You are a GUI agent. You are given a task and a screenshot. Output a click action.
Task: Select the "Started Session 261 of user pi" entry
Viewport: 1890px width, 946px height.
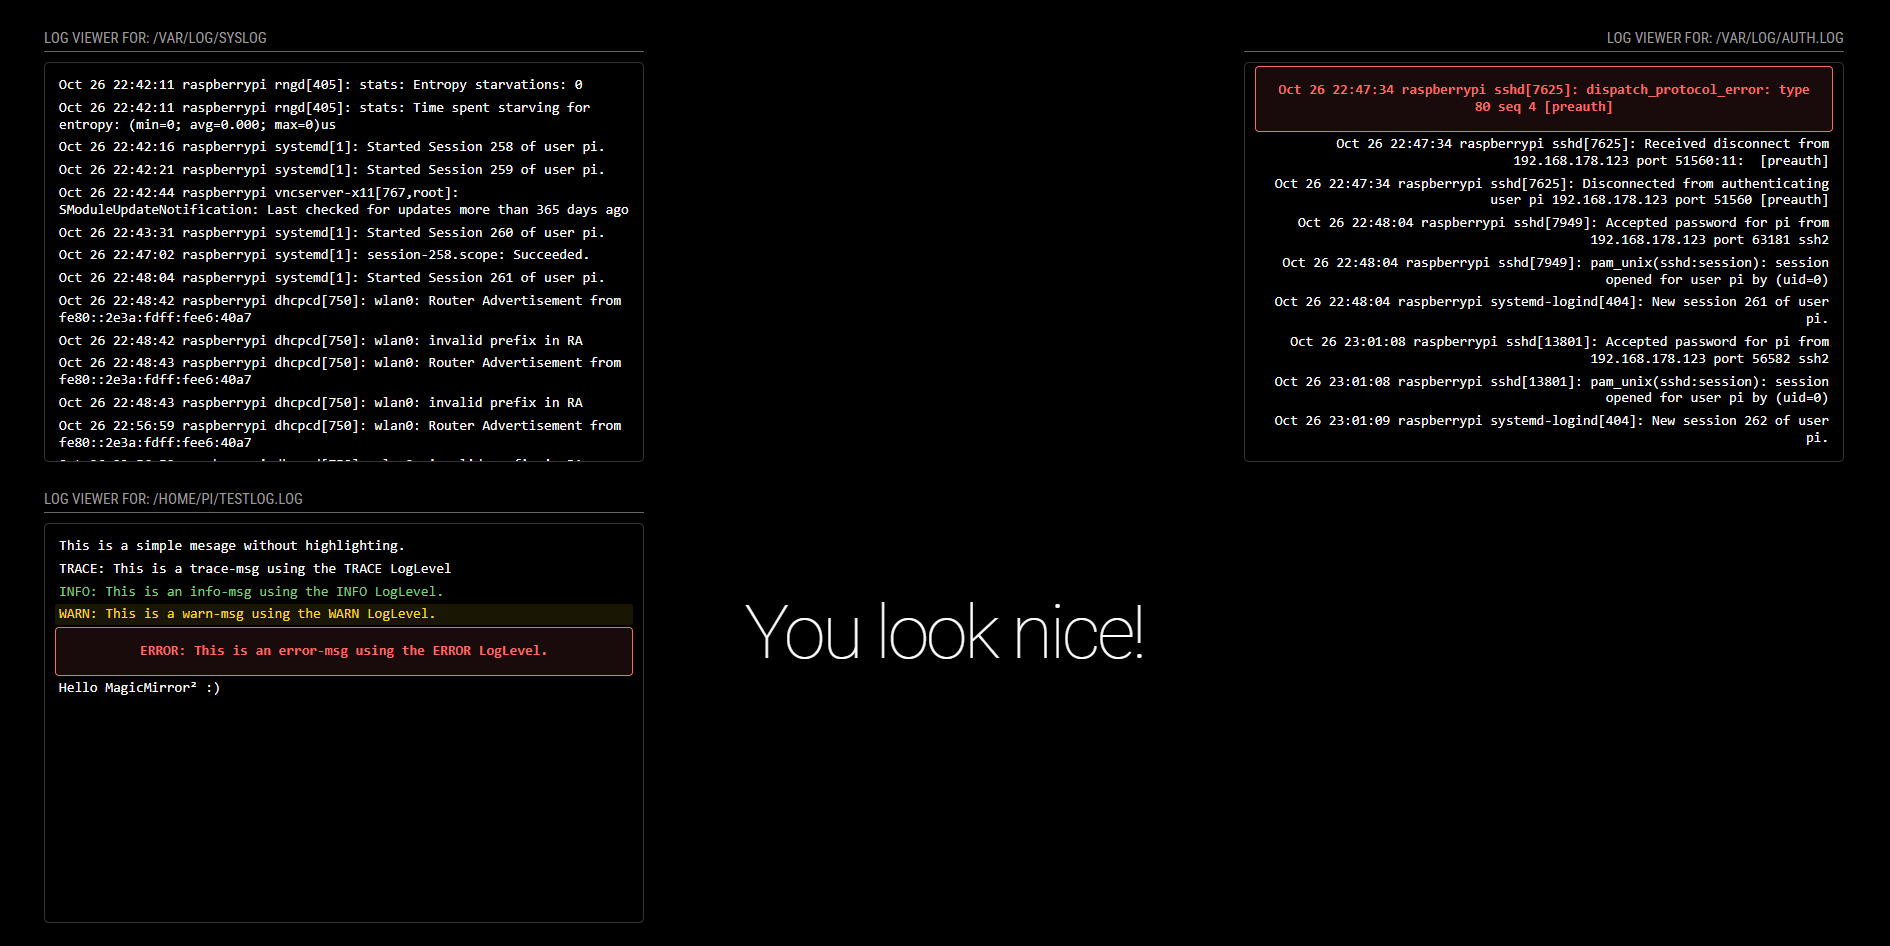point(331,278)
